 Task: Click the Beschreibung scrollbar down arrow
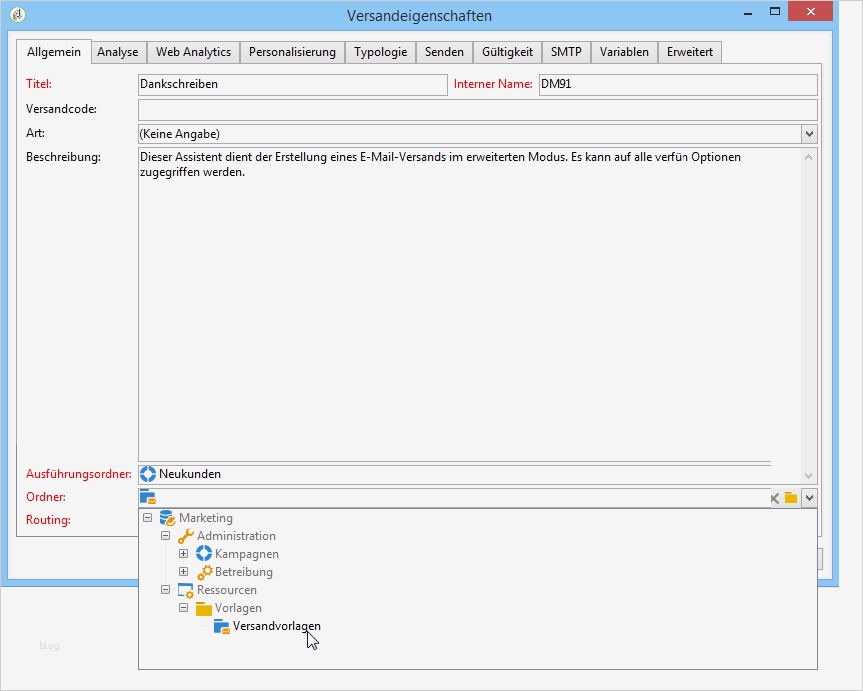(809, 476)
